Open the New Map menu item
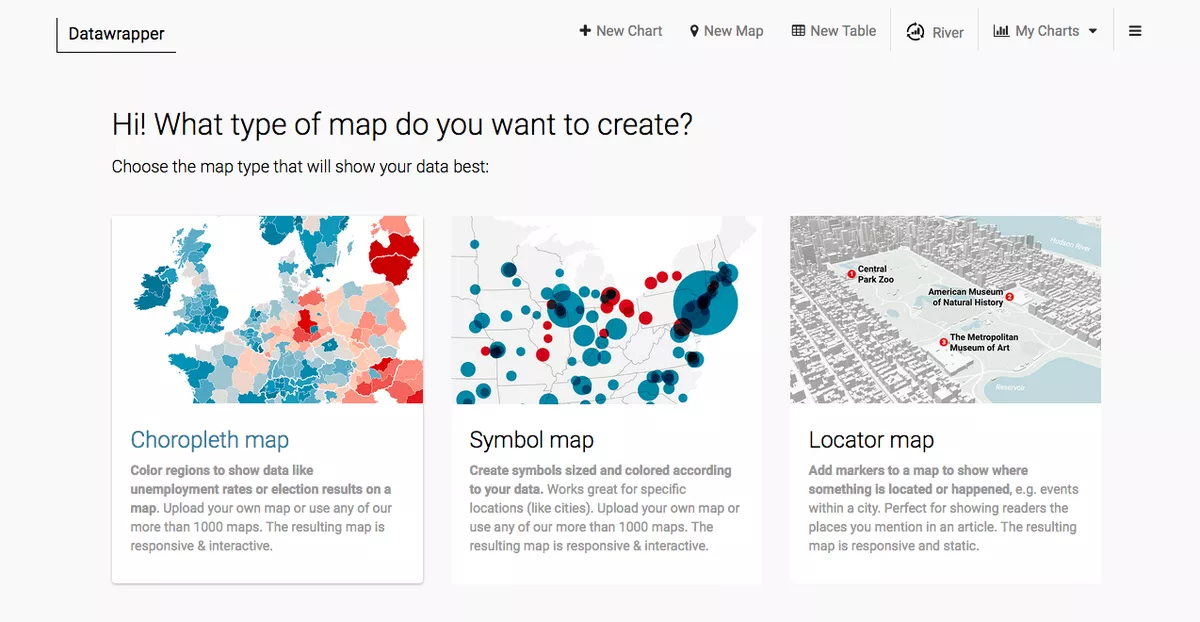This screenshot has width=1200, height=622. [x=727, y=31]
